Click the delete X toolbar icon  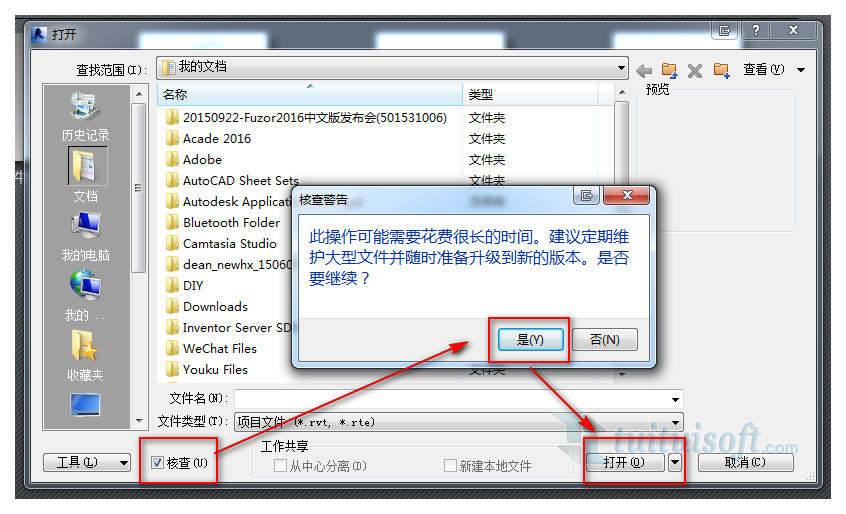tap(695, 71)
